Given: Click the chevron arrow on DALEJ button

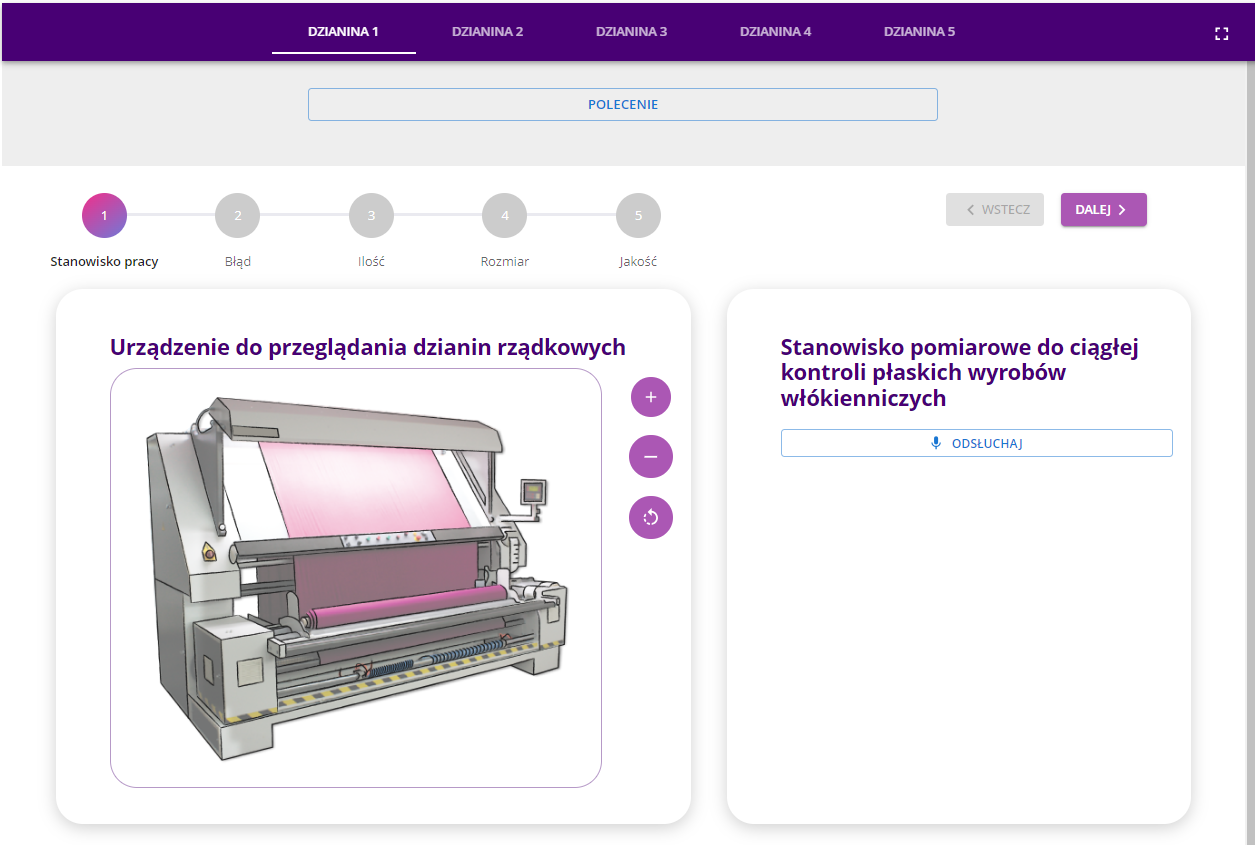Looking at the screenshot, I should pyautogui.click(x=1122, y=210).
